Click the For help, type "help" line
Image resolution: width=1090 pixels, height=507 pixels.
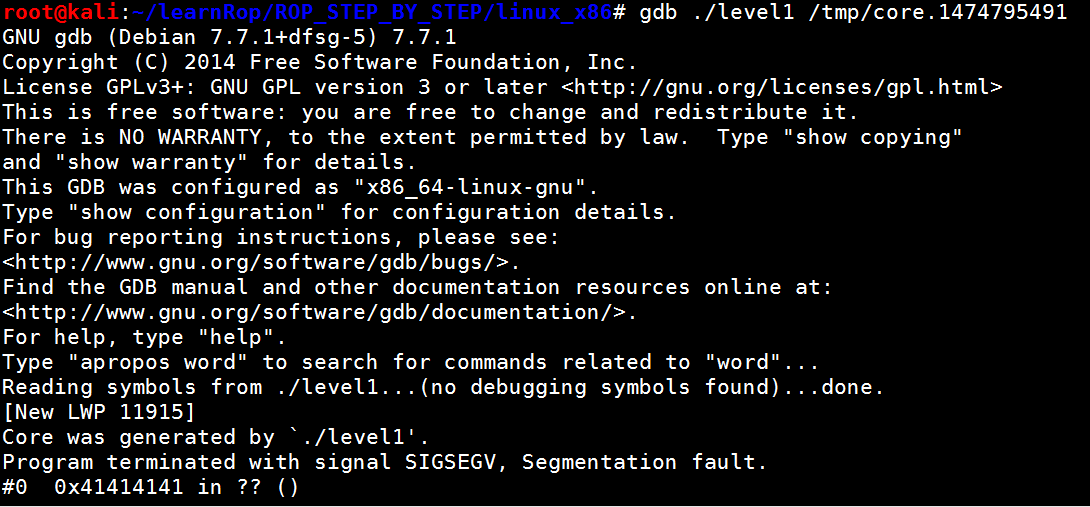tap(145, 337)
